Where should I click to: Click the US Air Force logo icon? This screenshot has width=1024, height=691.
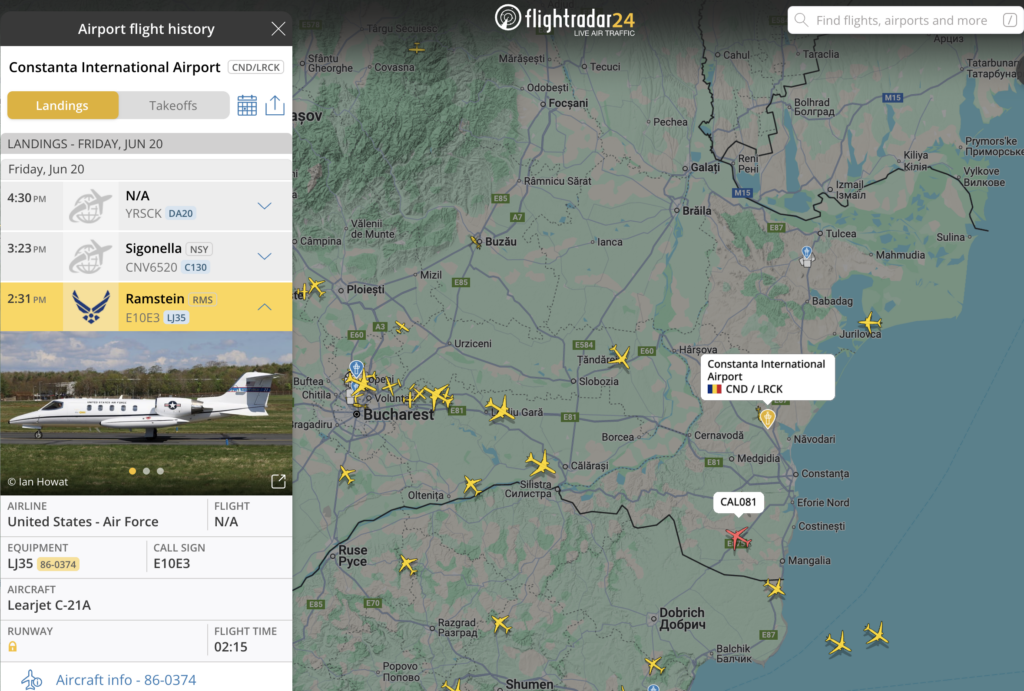pos(91,307)
